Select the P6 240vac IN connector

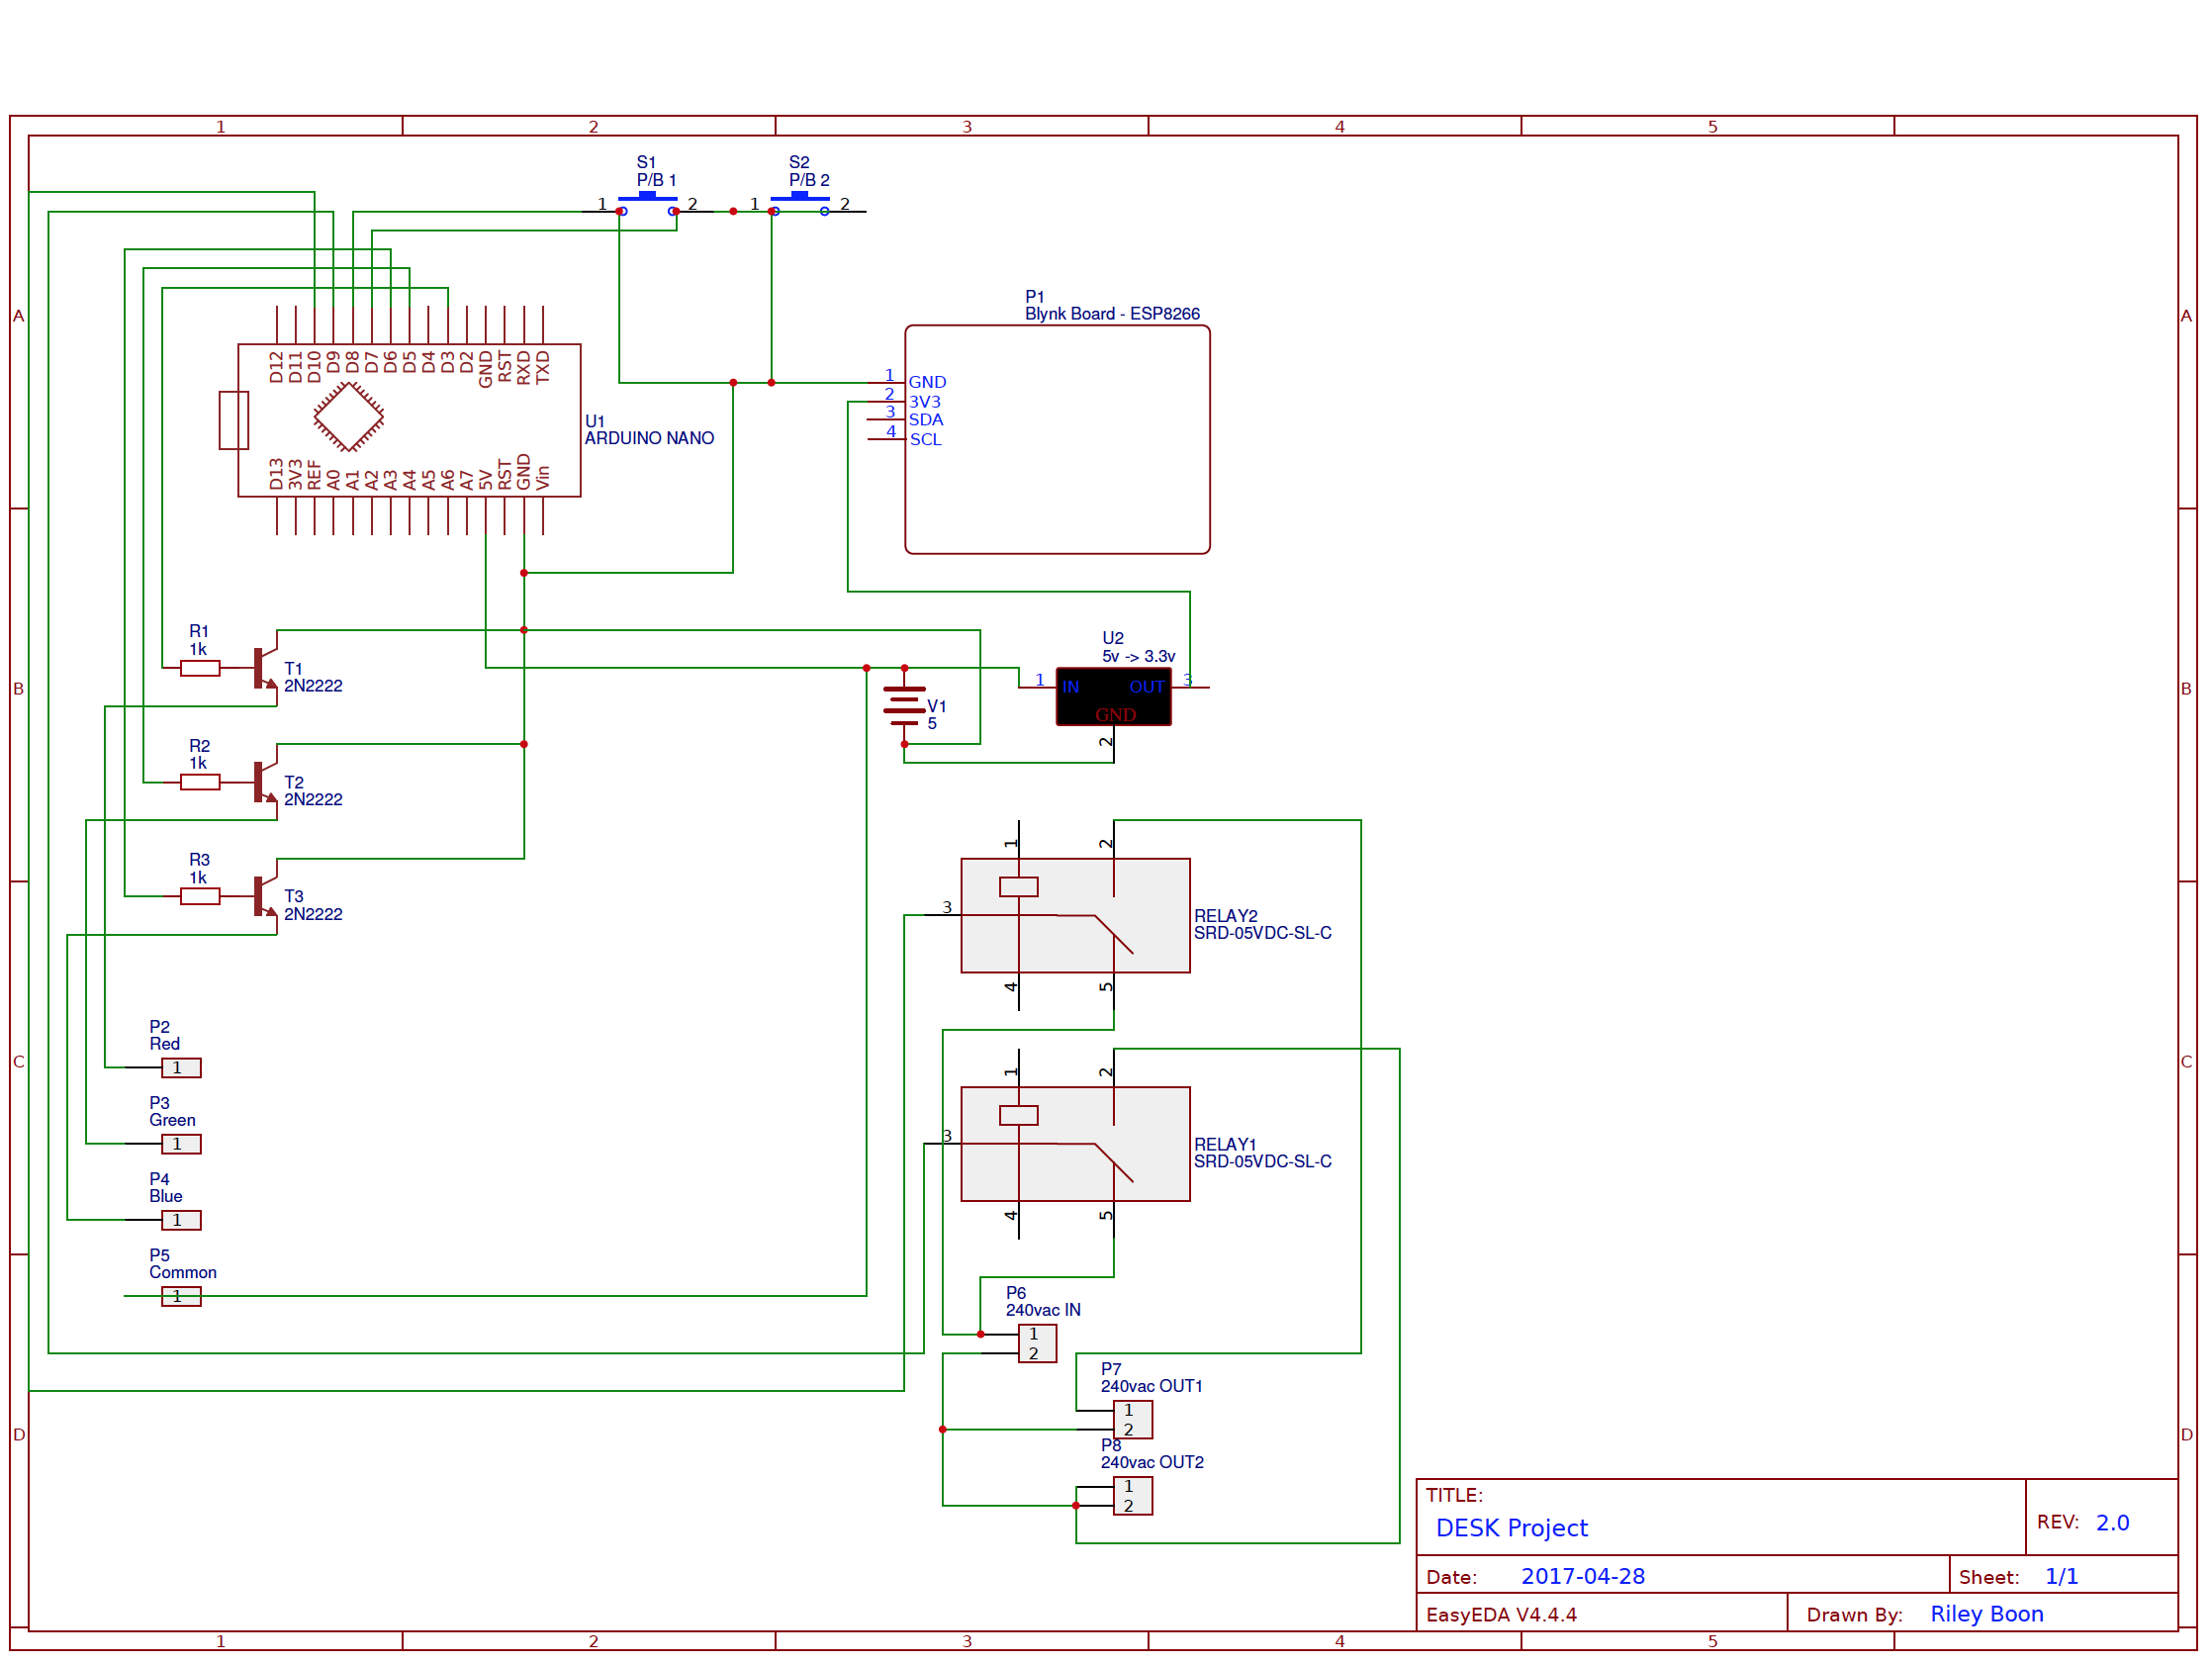point(1039,1345)
